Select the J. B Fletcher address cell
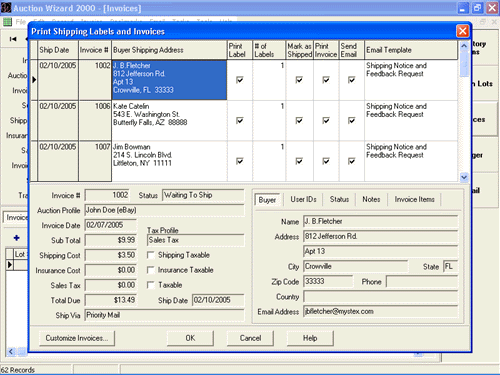 click(169, 80)
